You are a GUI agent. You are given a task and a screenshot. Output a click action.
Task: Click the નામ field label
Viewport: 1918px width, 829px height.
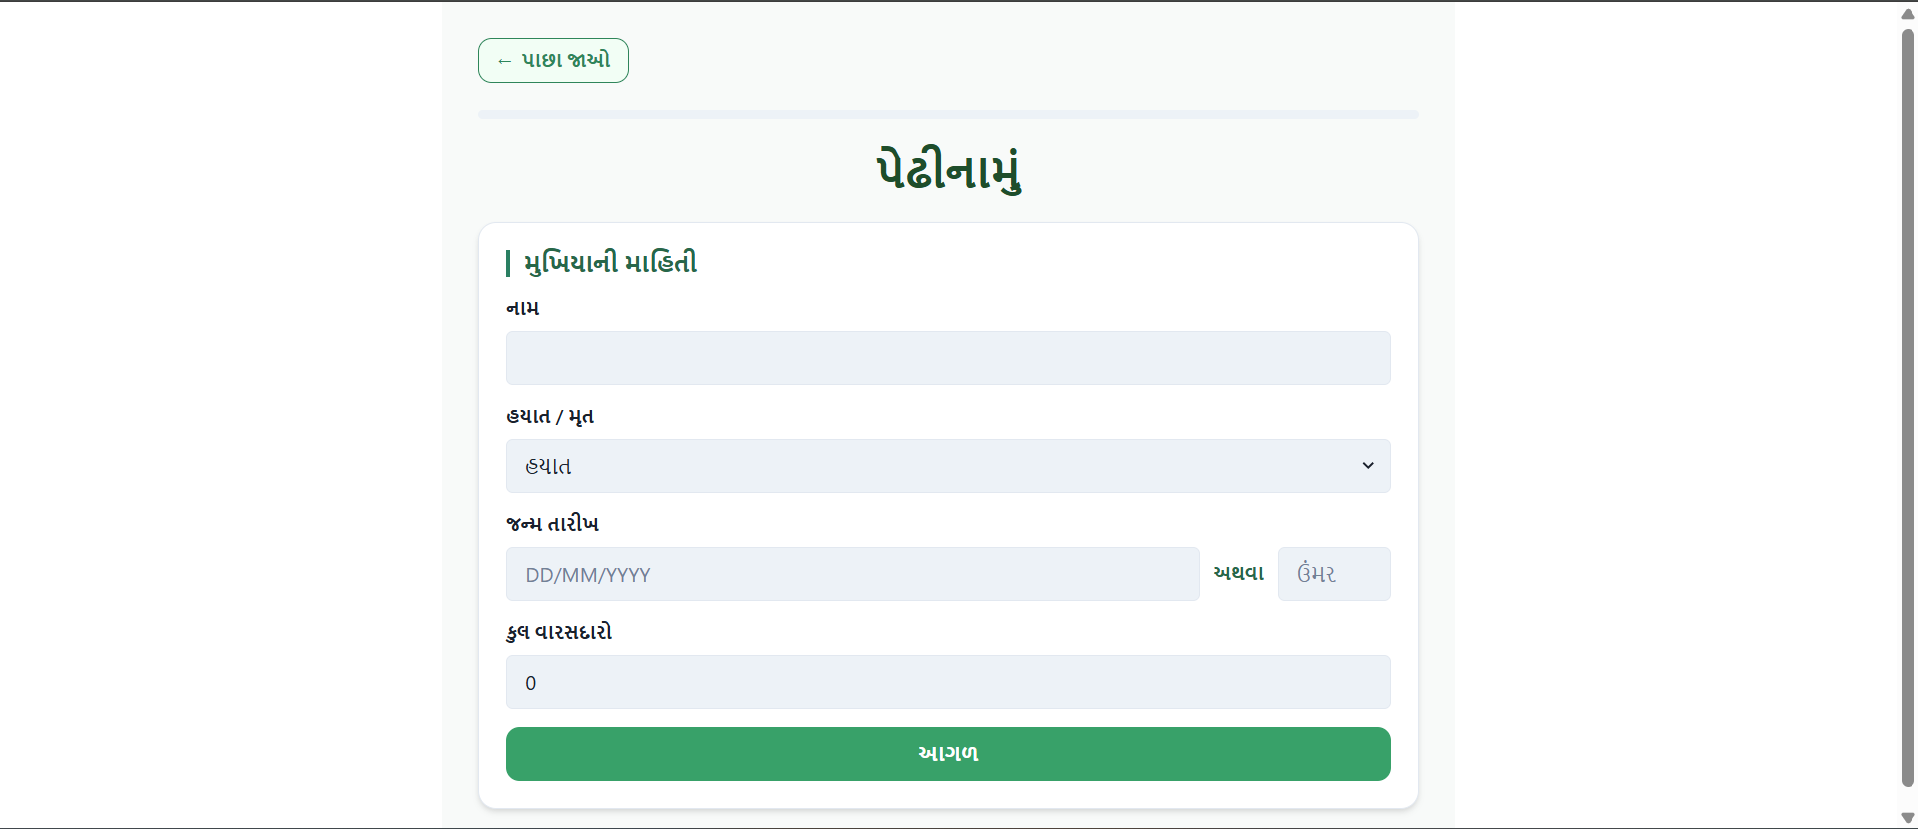pyautogui.click(x=522, y=308)
